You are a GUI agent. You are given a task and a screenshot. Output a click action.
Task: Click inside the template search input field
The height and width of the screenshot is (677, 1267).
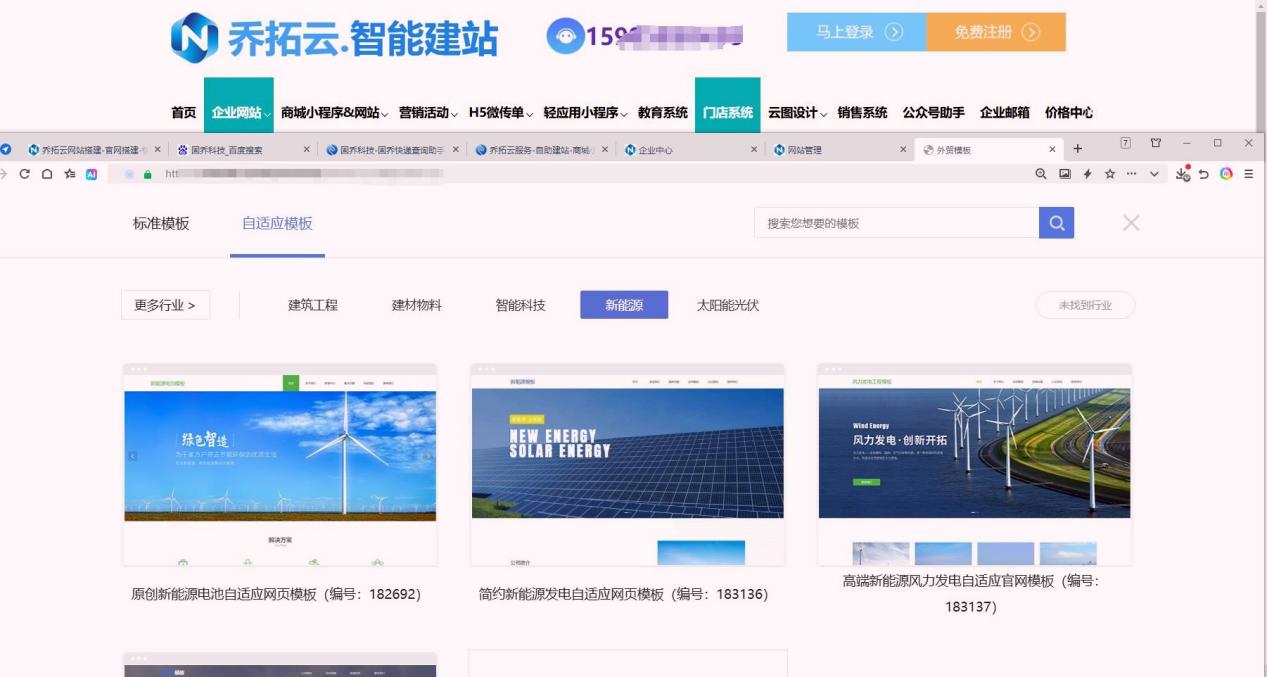click(x=890, y=222)
